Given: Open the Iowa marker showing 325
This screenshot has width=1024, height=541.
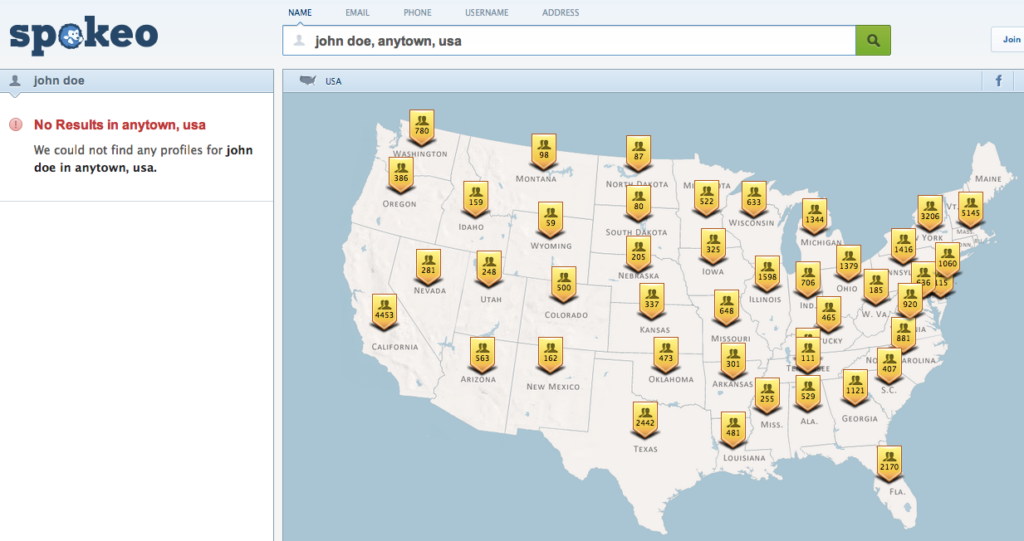Looking at the screenshot, I should (x=713, y=247).
